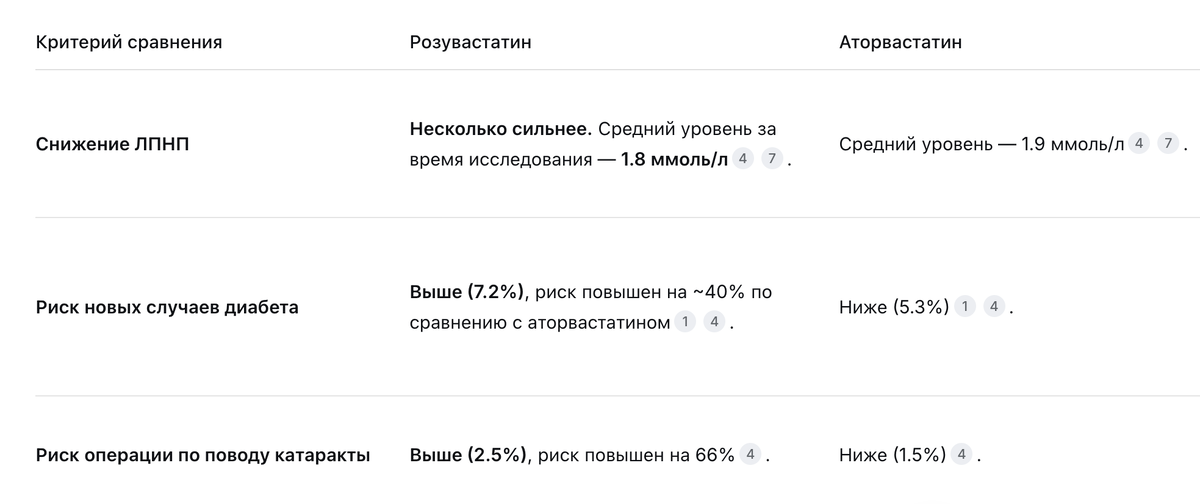Open citation 4 next to Ниже (1.5%)
The height and width of the screenshot is (504, 1200).
[x=961, y=455]
